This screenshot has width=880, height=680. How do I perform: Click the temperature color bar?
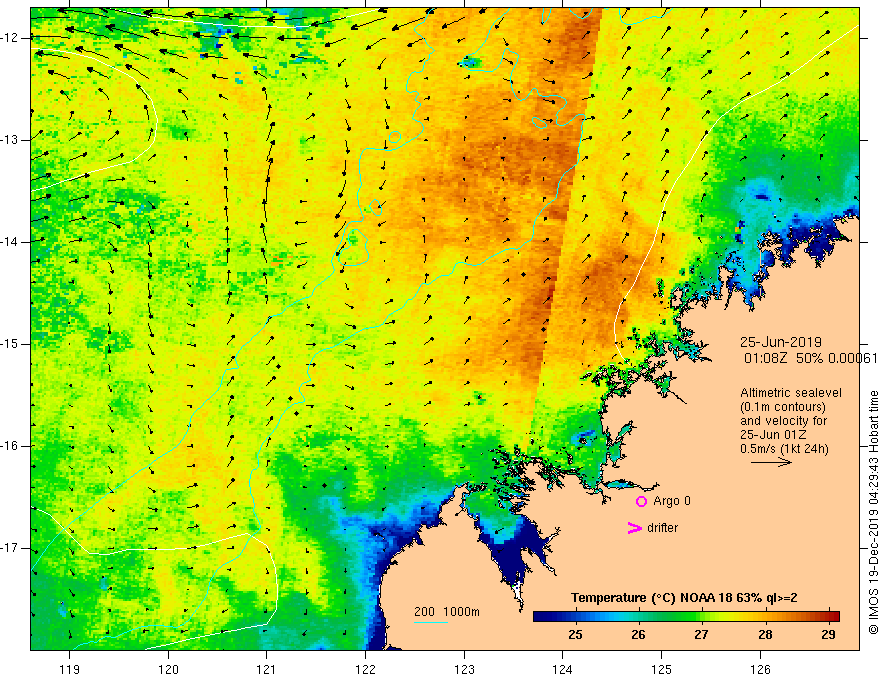pos(686,616)
